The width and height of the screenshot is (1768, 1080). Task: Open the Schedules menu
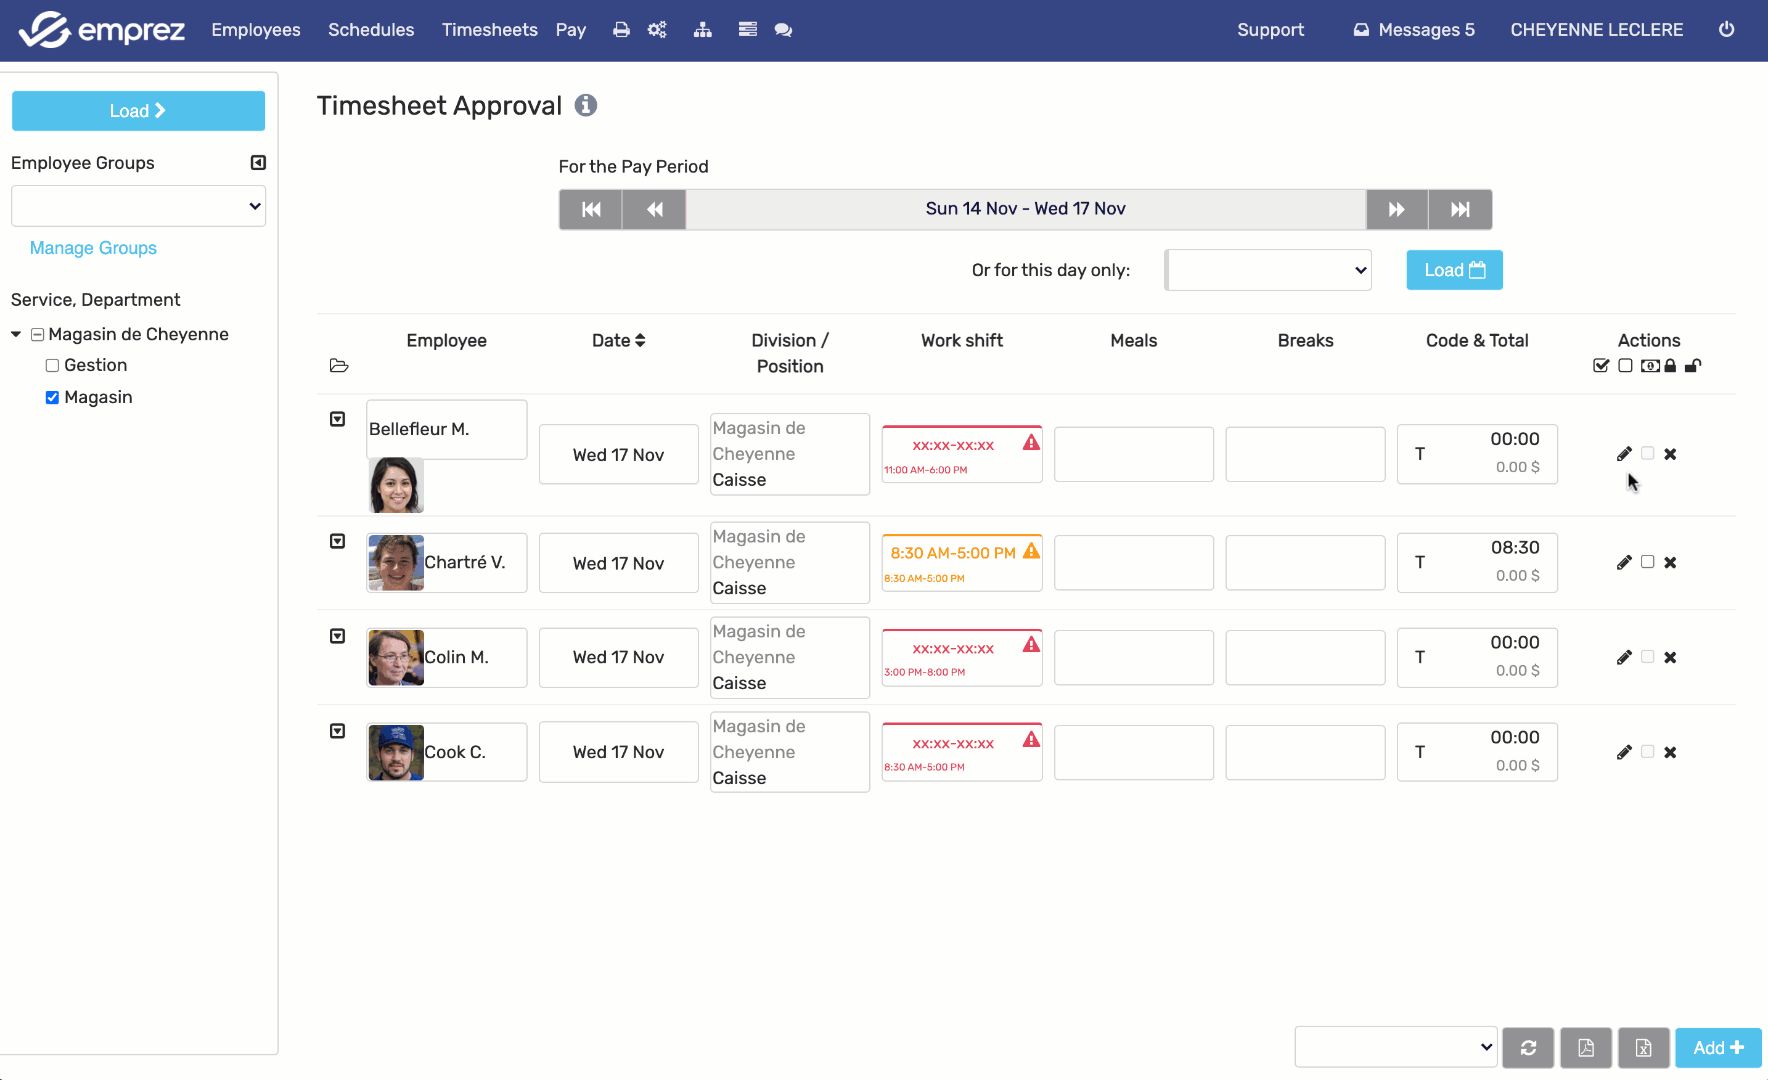(371, 30)
